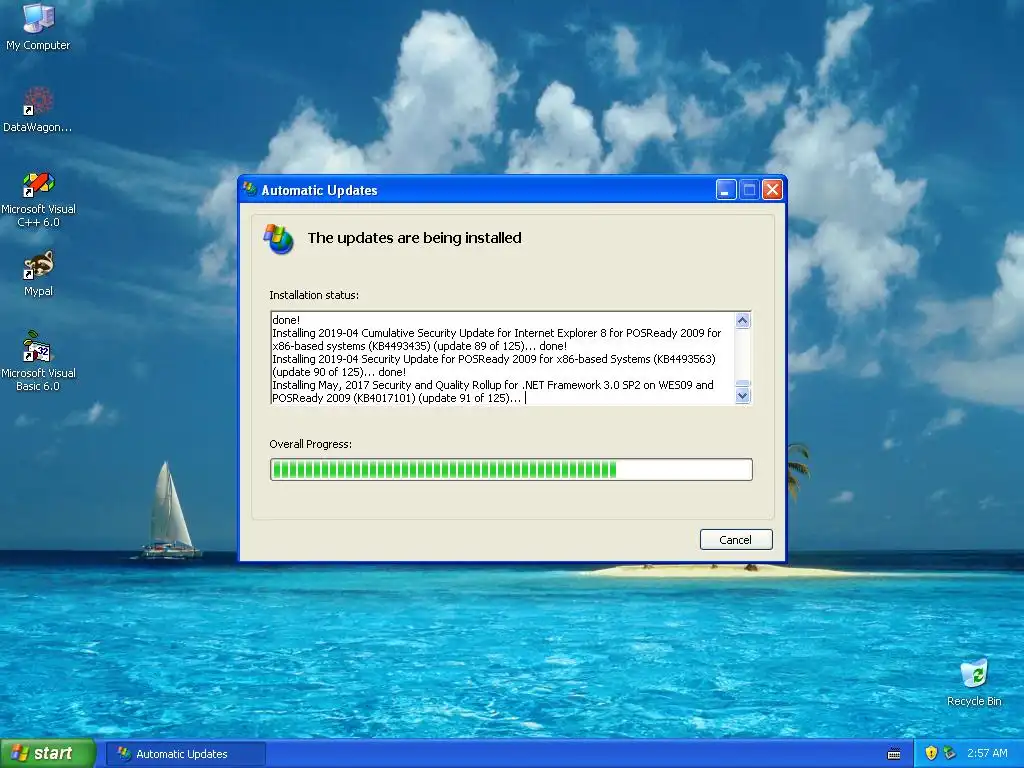The height and width of the screenshot is (768, 1024).
Task: Click the KB4493563 security update line
Action: point(494,366)
